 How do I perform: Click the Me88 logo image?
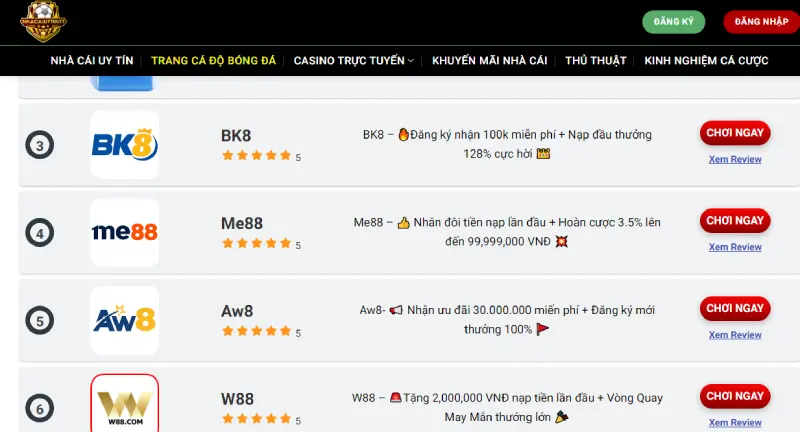click(x=124, y=232)
